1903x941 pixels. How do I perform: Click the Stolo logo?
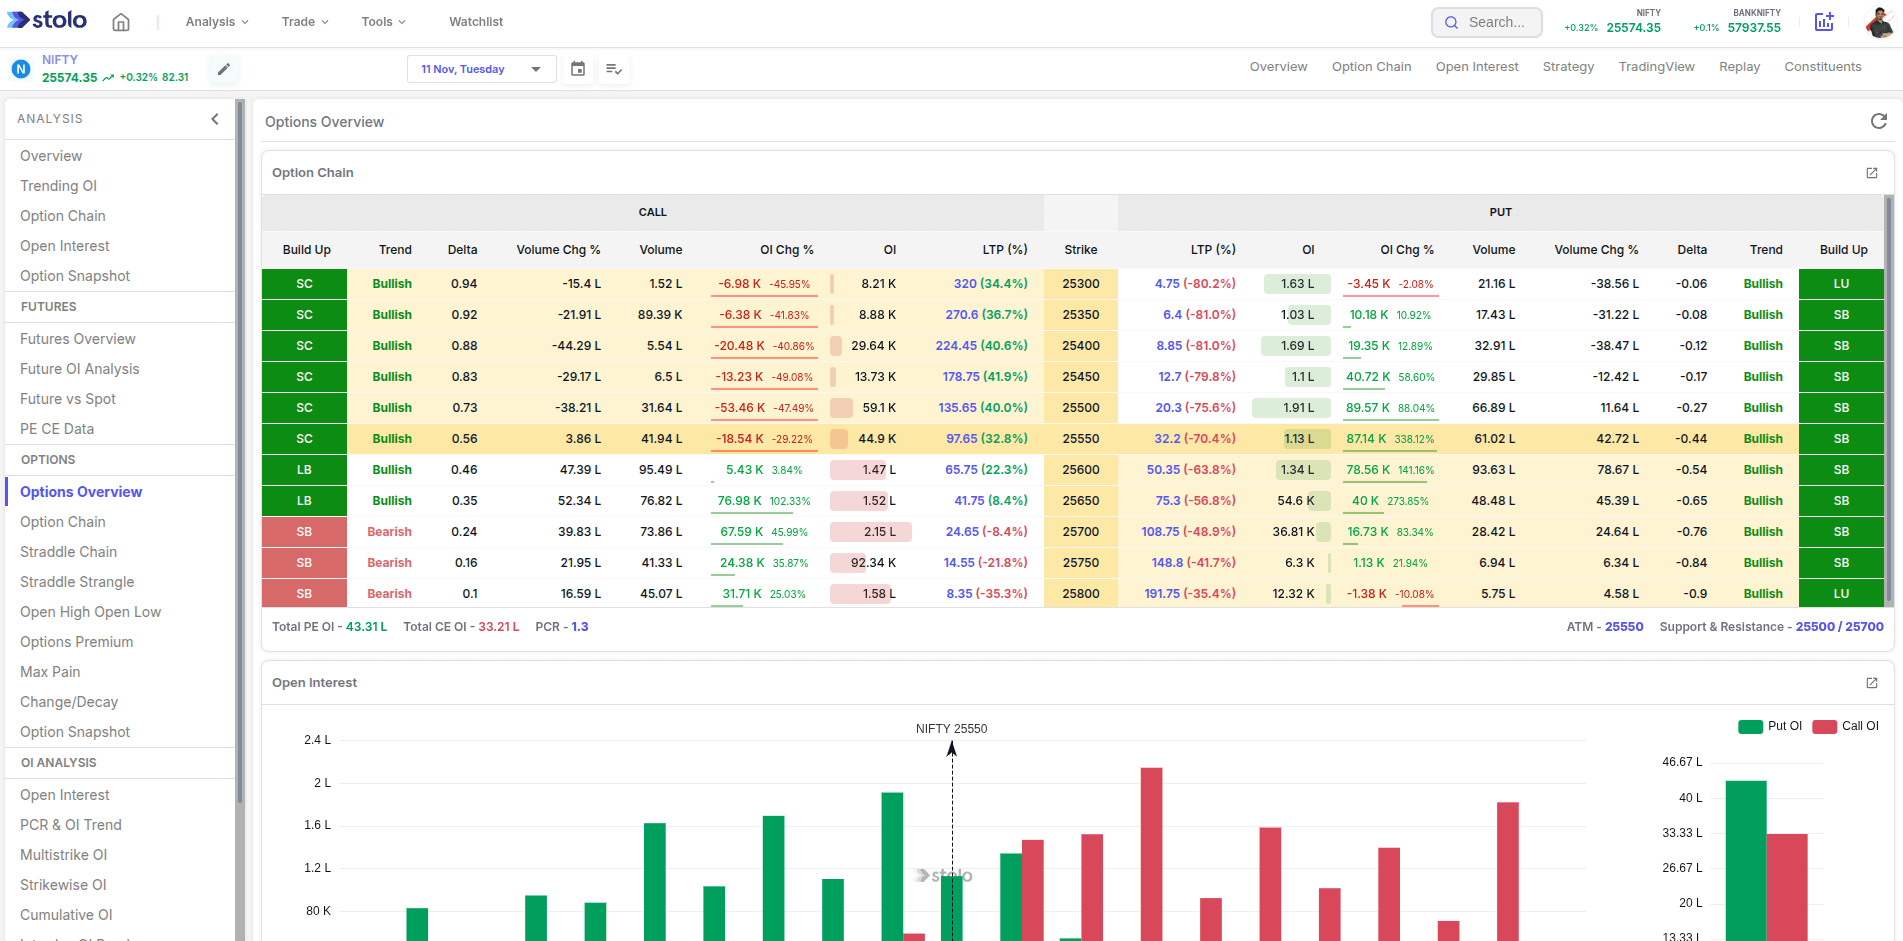(x=46, y=20)
